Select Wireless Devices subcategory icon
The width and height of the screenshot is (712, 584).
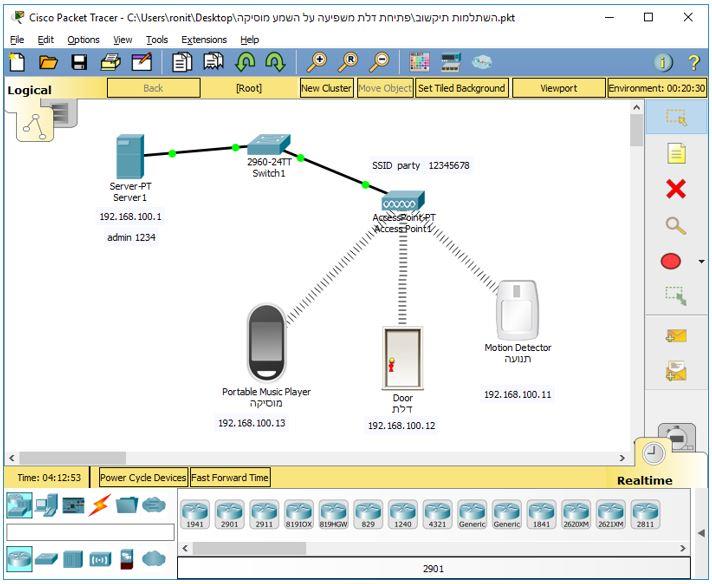(x=99, y=559)
